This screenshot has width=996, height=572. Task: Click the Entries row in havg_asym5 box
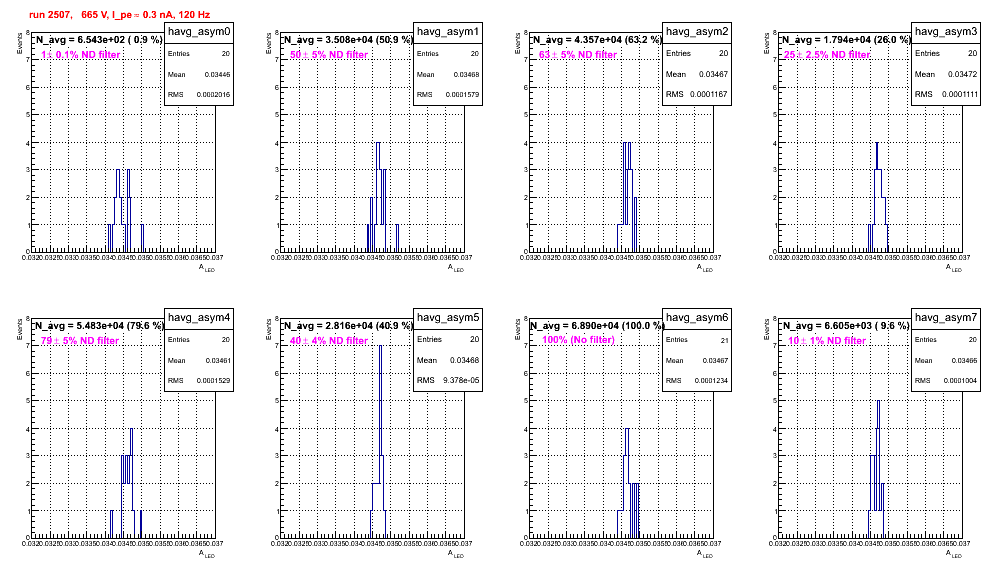[448, 339]
